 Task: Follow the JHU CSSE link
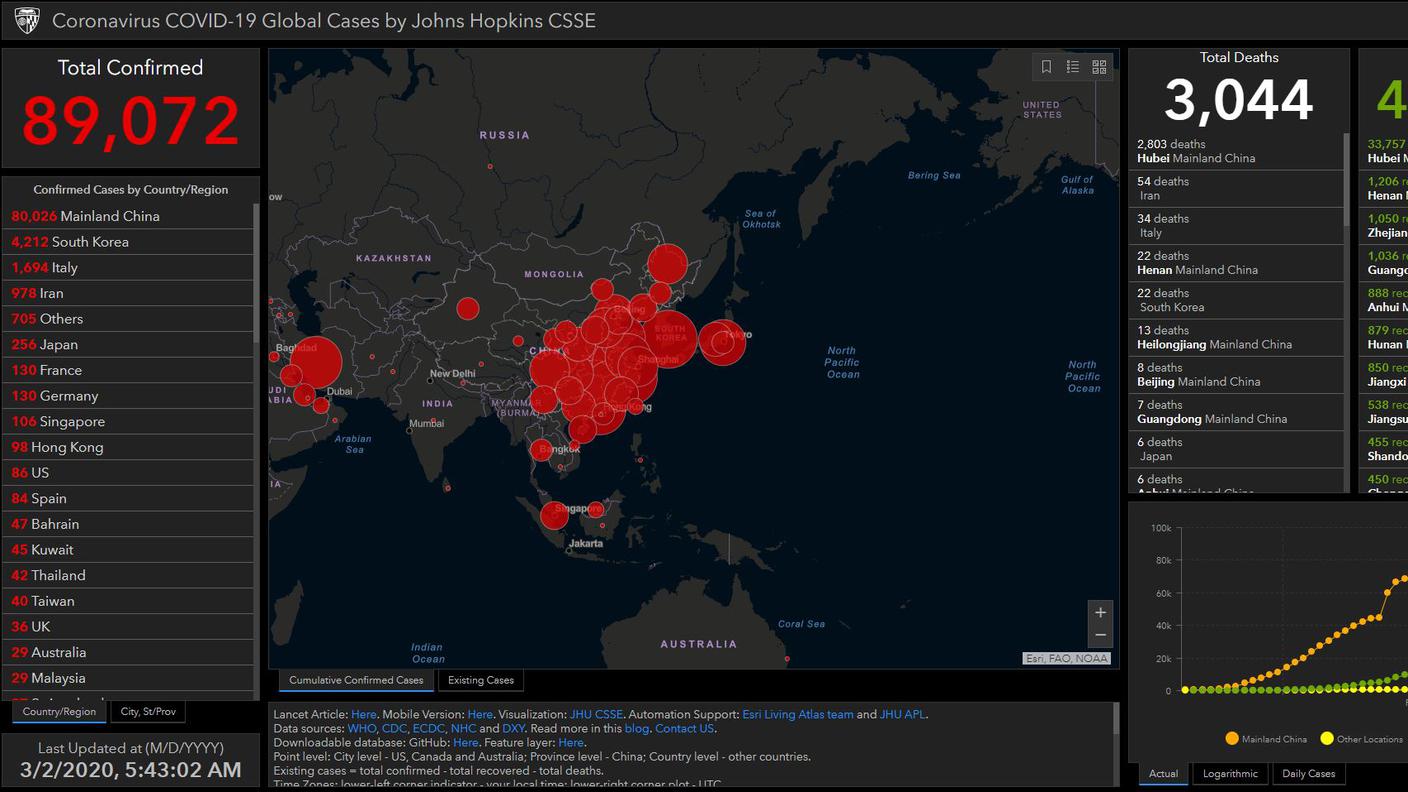click(596, 715)
